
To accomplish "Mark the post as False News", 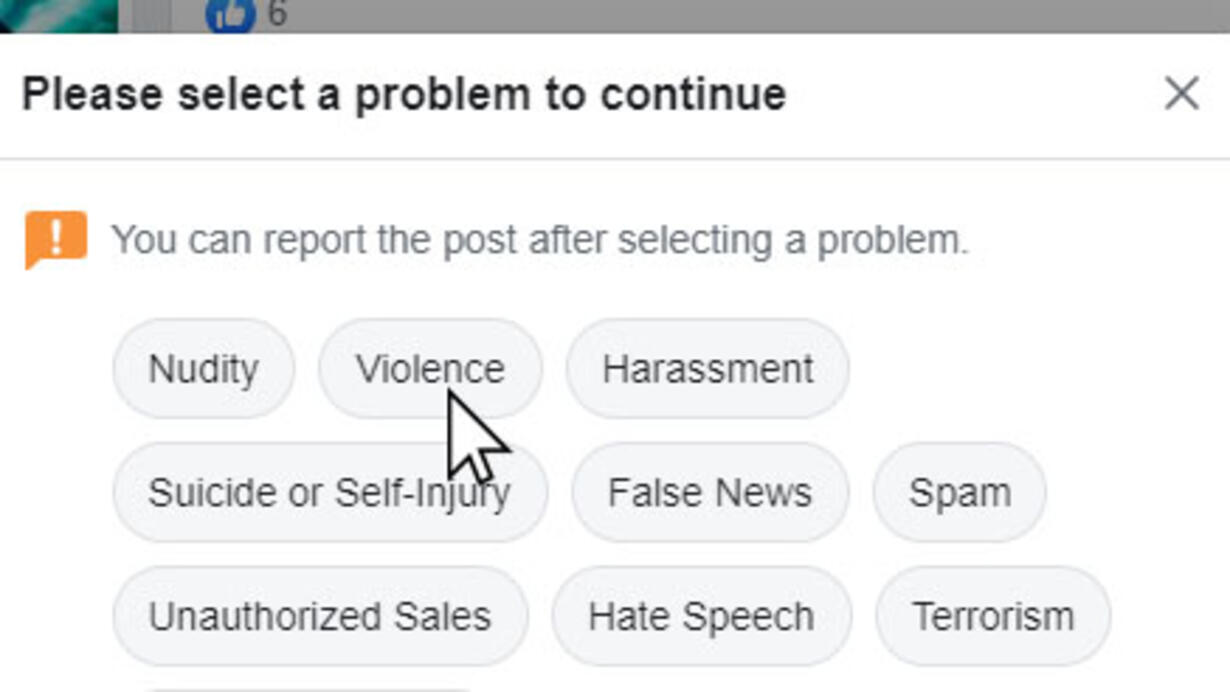I will coord(709,493).
